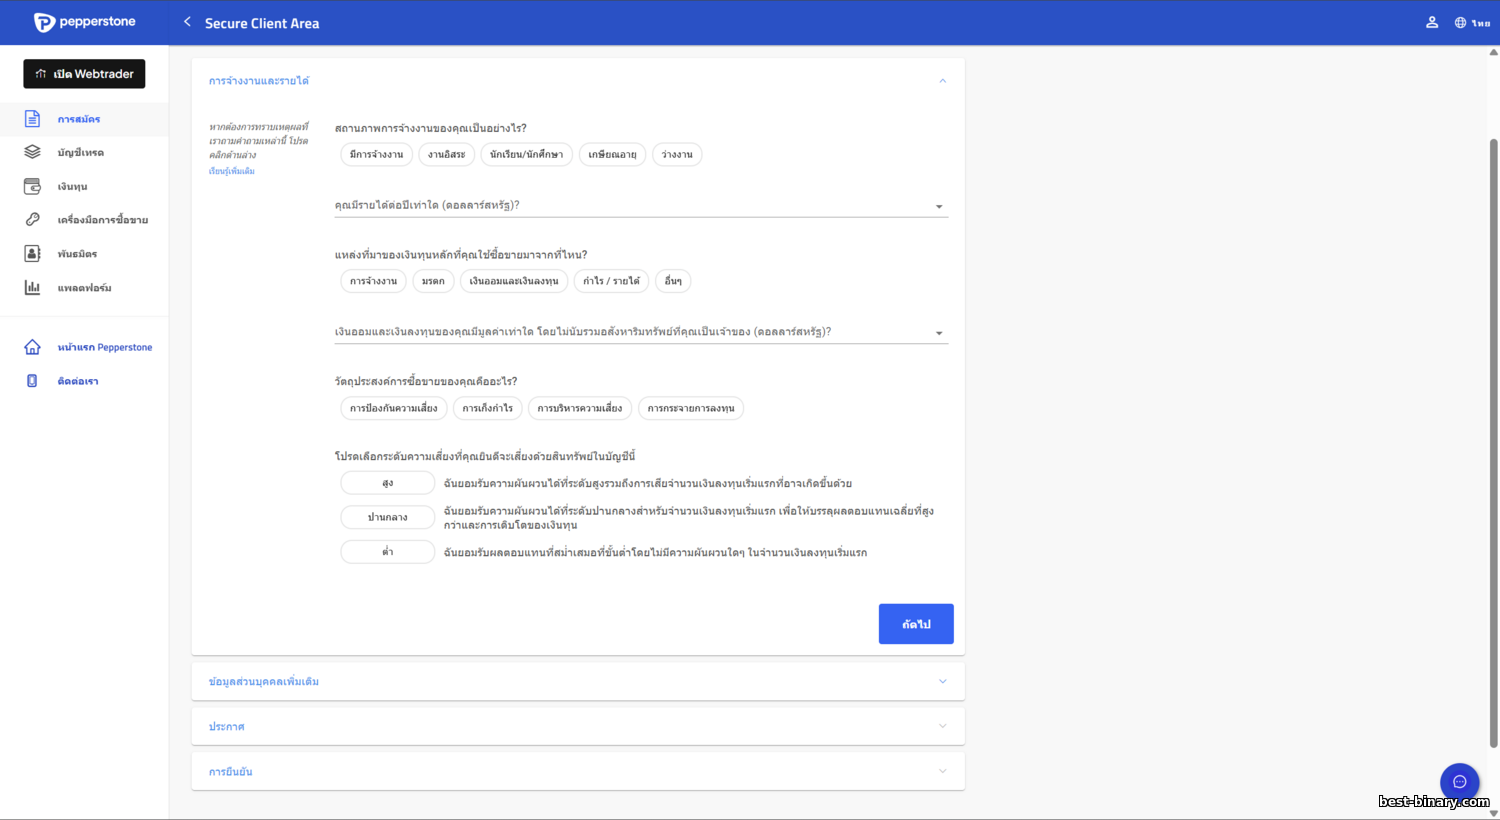Select the มีการจ้างงาน employment status option

376,155
